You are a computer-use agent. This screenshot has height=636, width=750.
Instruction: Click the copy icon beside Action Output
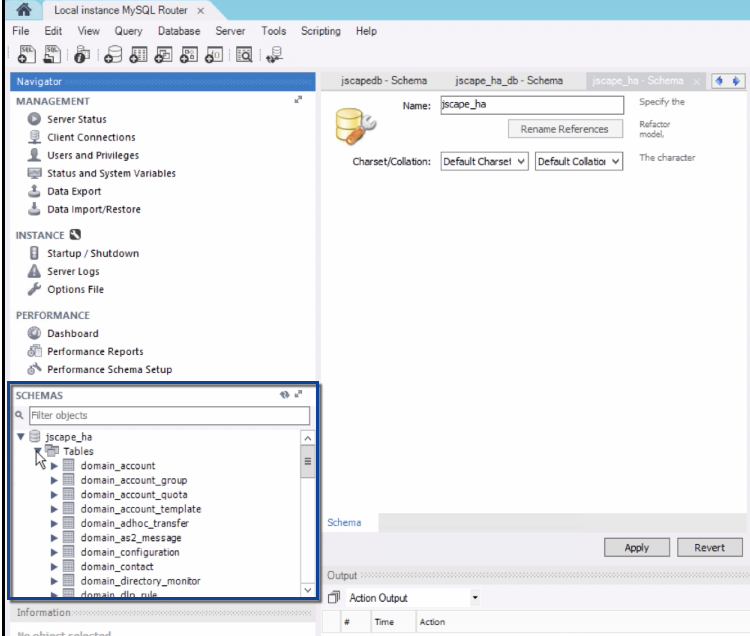pos(334,597)
